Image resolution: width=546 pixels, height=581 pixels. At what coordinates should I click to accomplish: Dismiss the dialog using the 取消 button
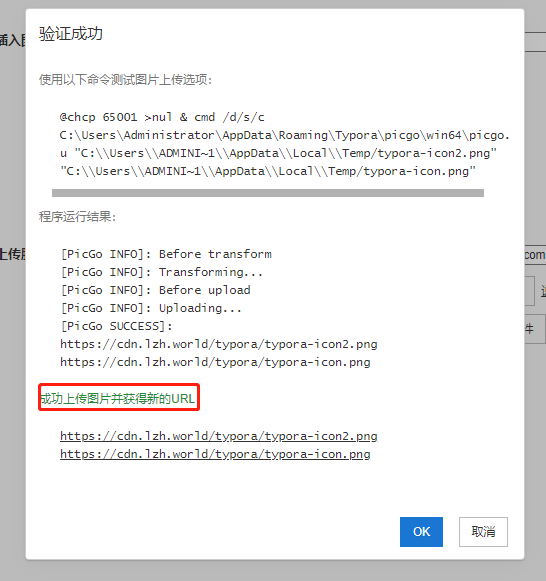(x=483, y=532)
